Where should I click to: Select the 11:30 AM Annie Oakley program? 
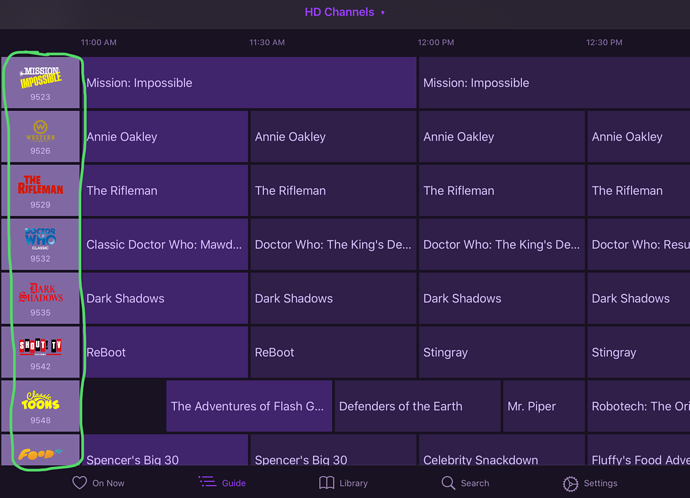pyautogui.click(x=334, y=137)
